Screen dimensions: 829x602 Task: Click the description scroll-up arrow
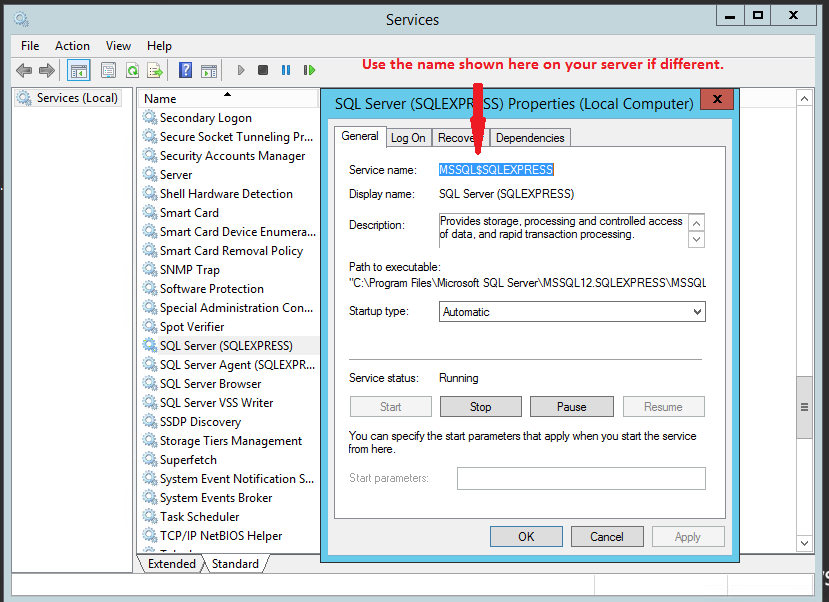pyautogui.click(x=696, y=221)
